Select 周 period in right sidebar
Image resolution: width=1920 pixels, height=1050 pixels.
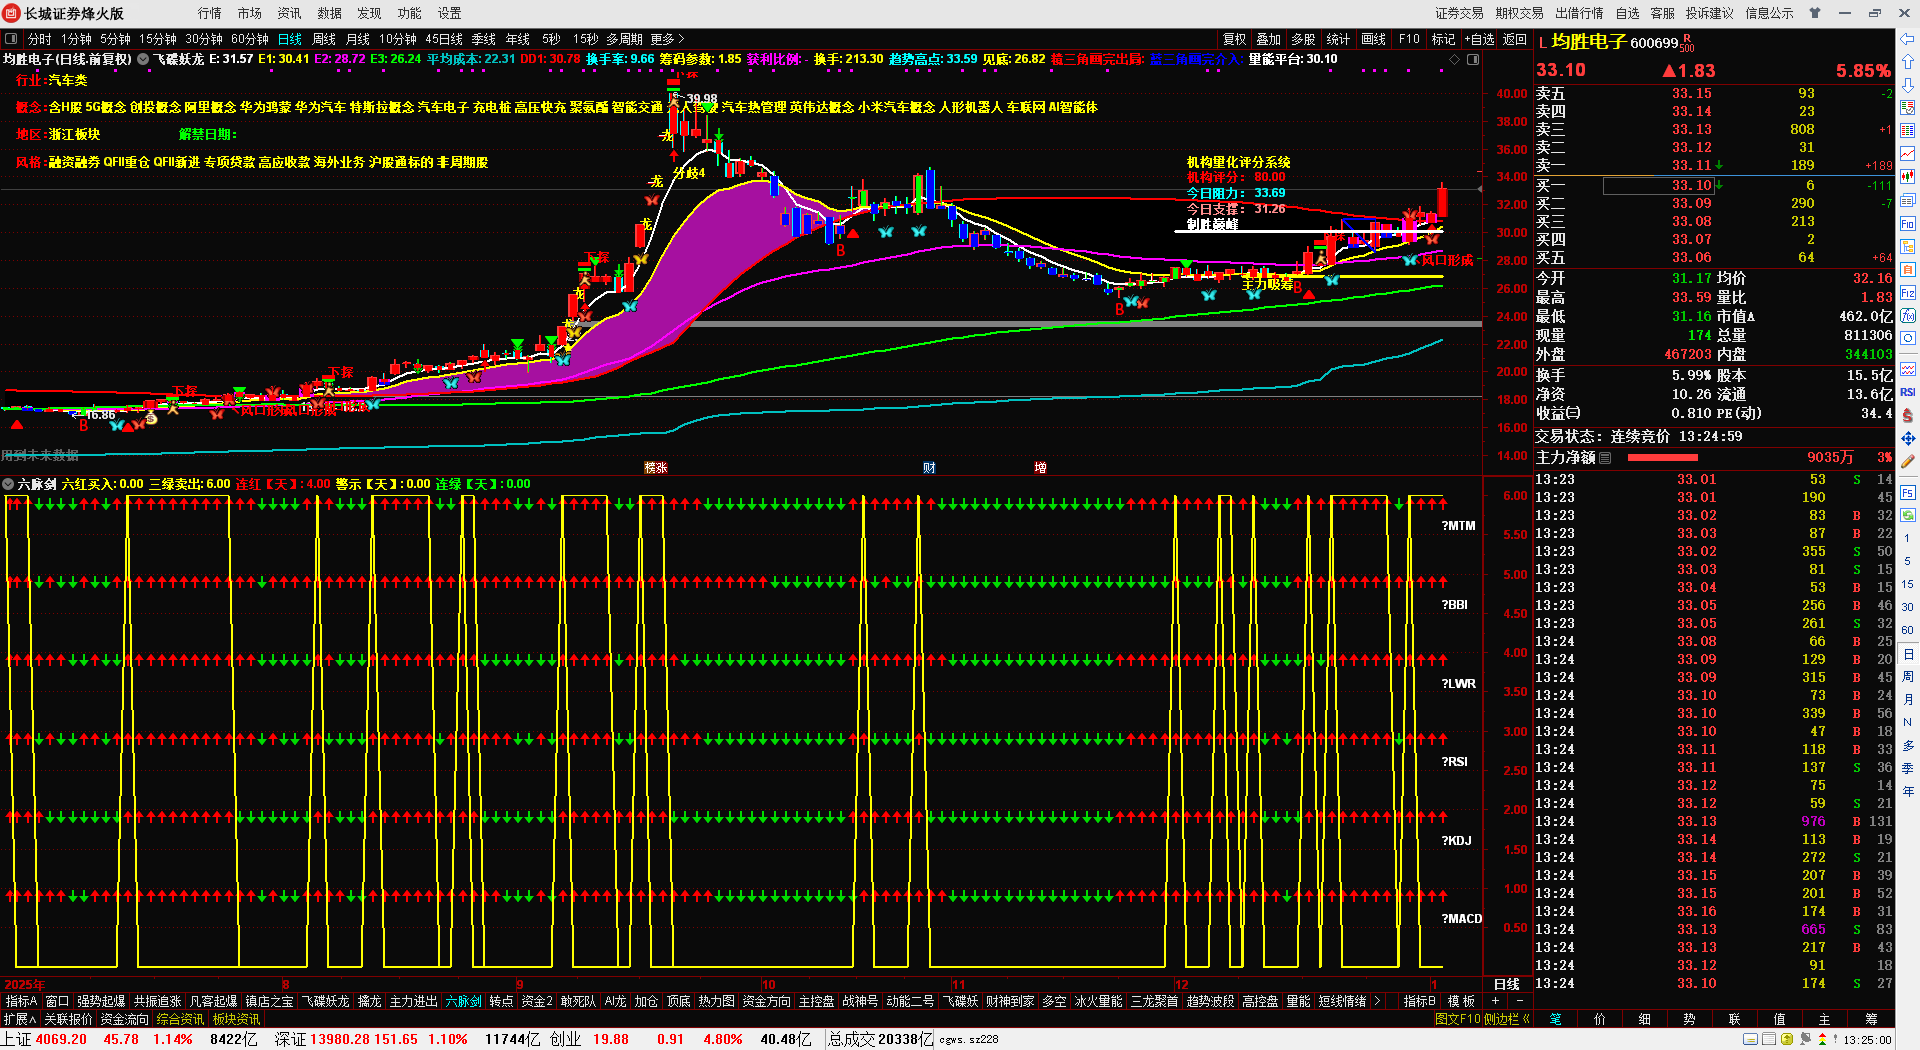pyautogui.click(x=1908, y=677)
